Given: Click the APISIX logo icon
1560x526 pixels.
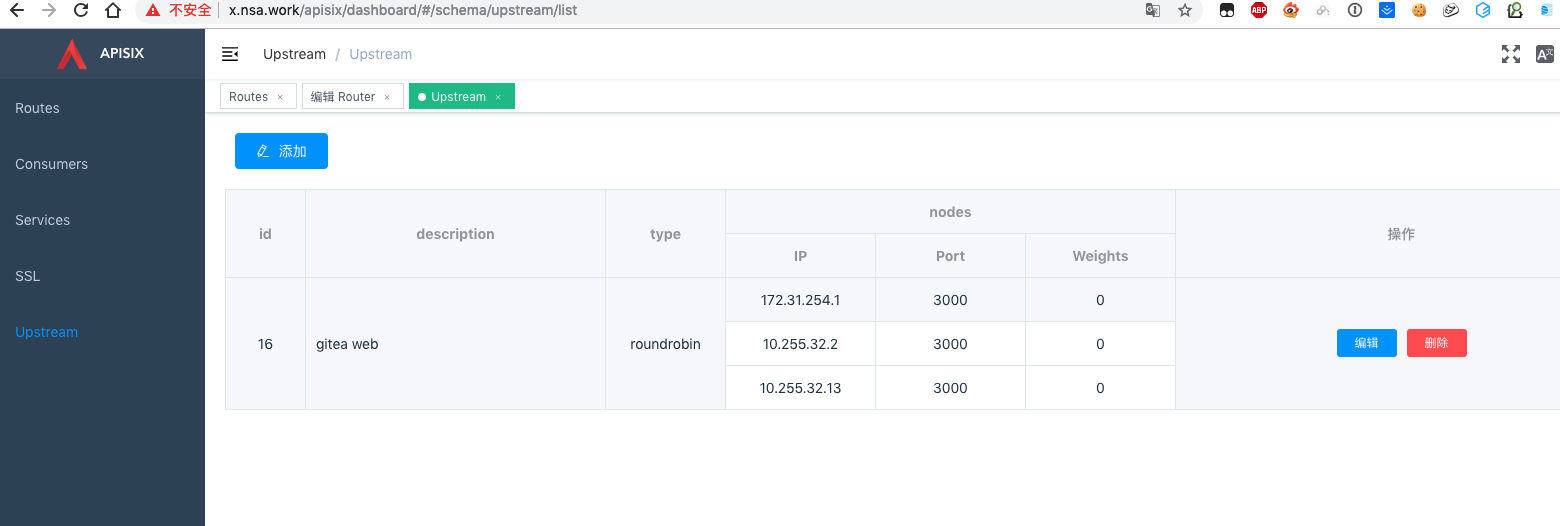Looking at the screenshot, I should [x=72, y=54].
